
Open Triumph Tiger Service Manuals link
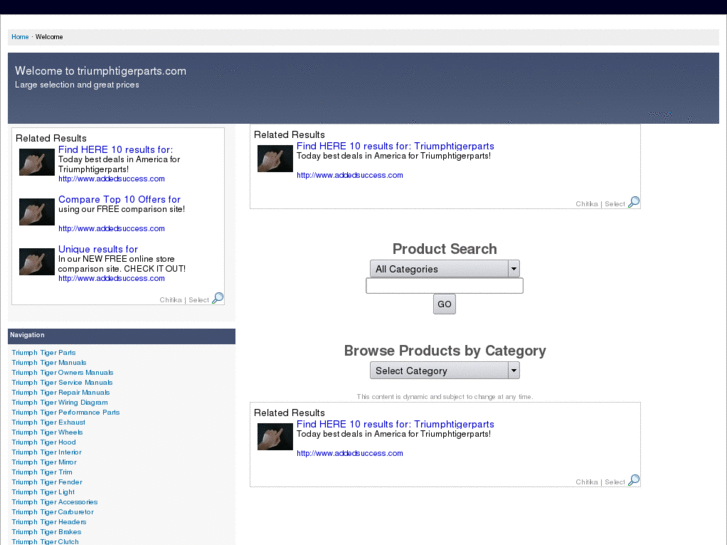coord(62,383)
